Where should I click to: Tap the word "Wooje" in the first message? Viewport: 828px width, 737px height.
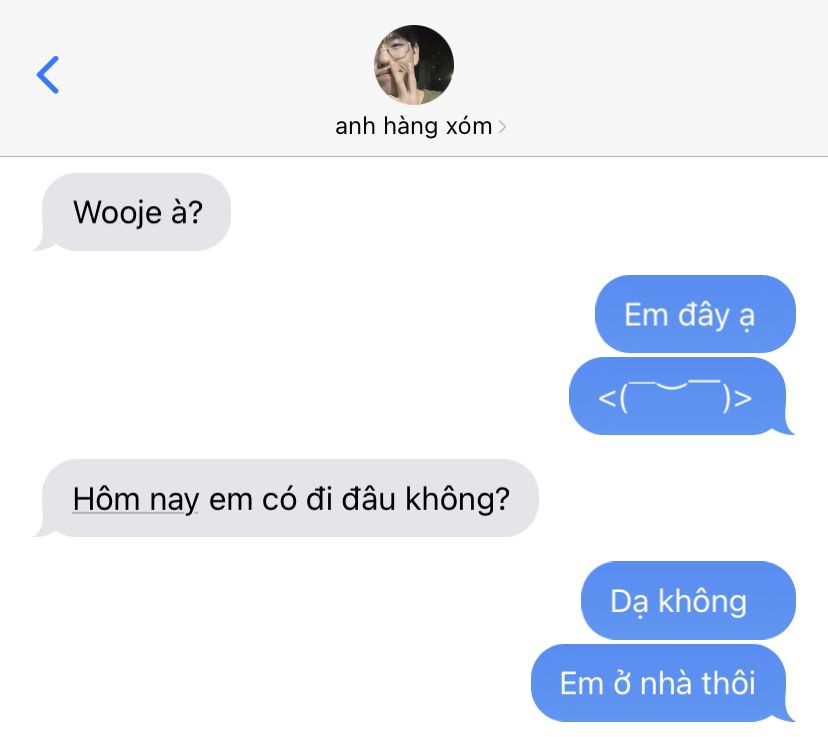(x=117, y=213)
